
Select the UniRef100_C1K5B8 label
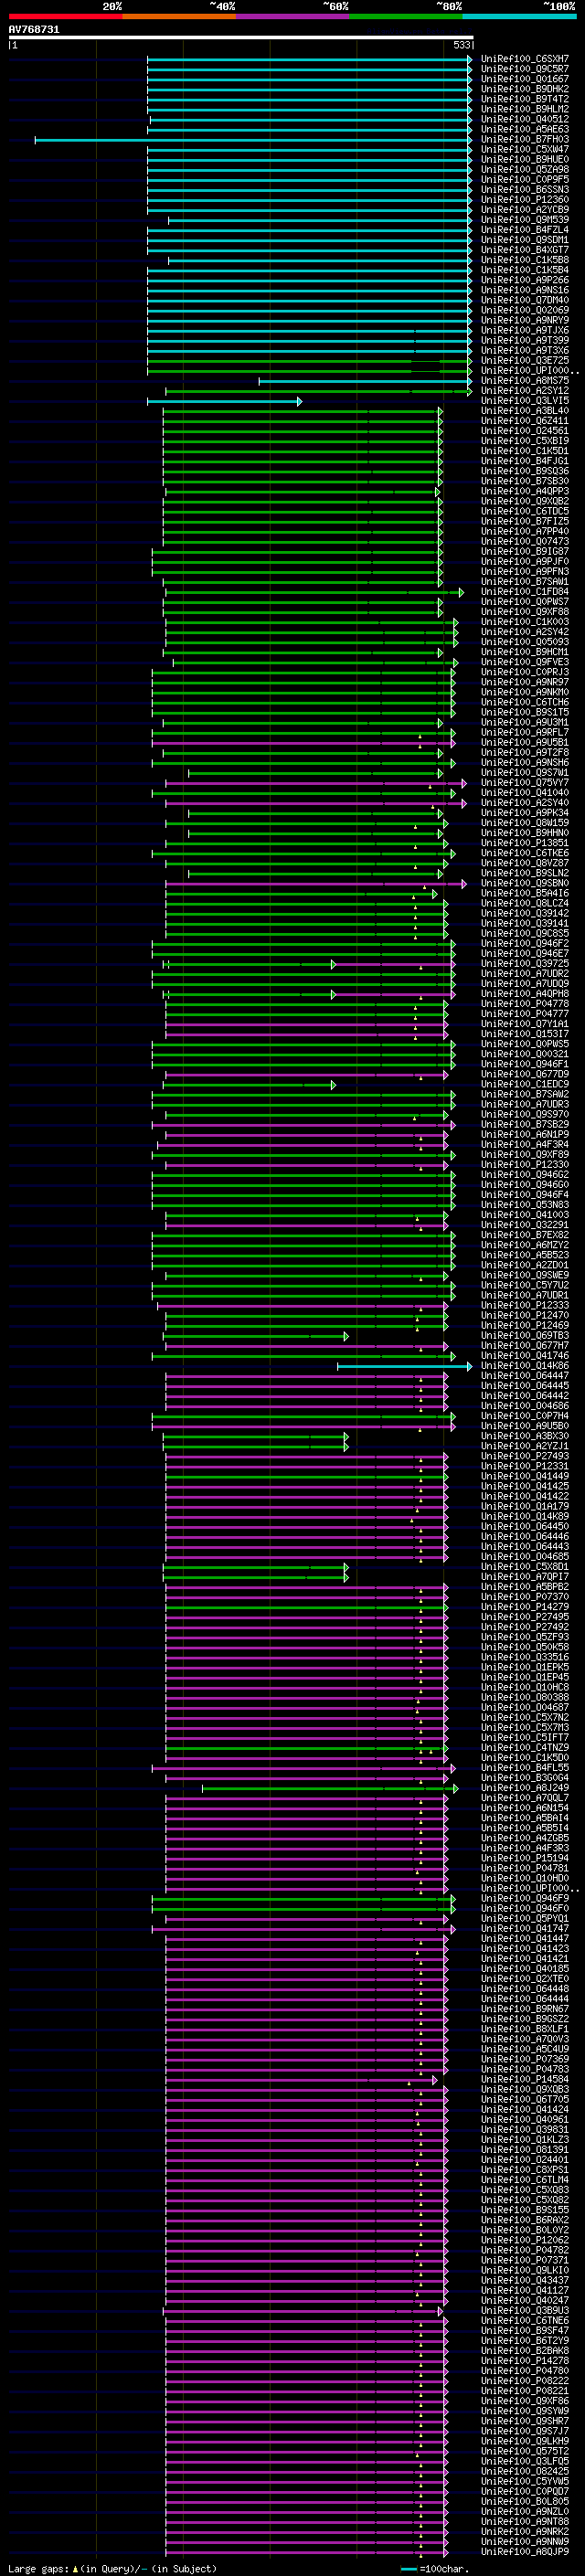(x=525, y=260)
